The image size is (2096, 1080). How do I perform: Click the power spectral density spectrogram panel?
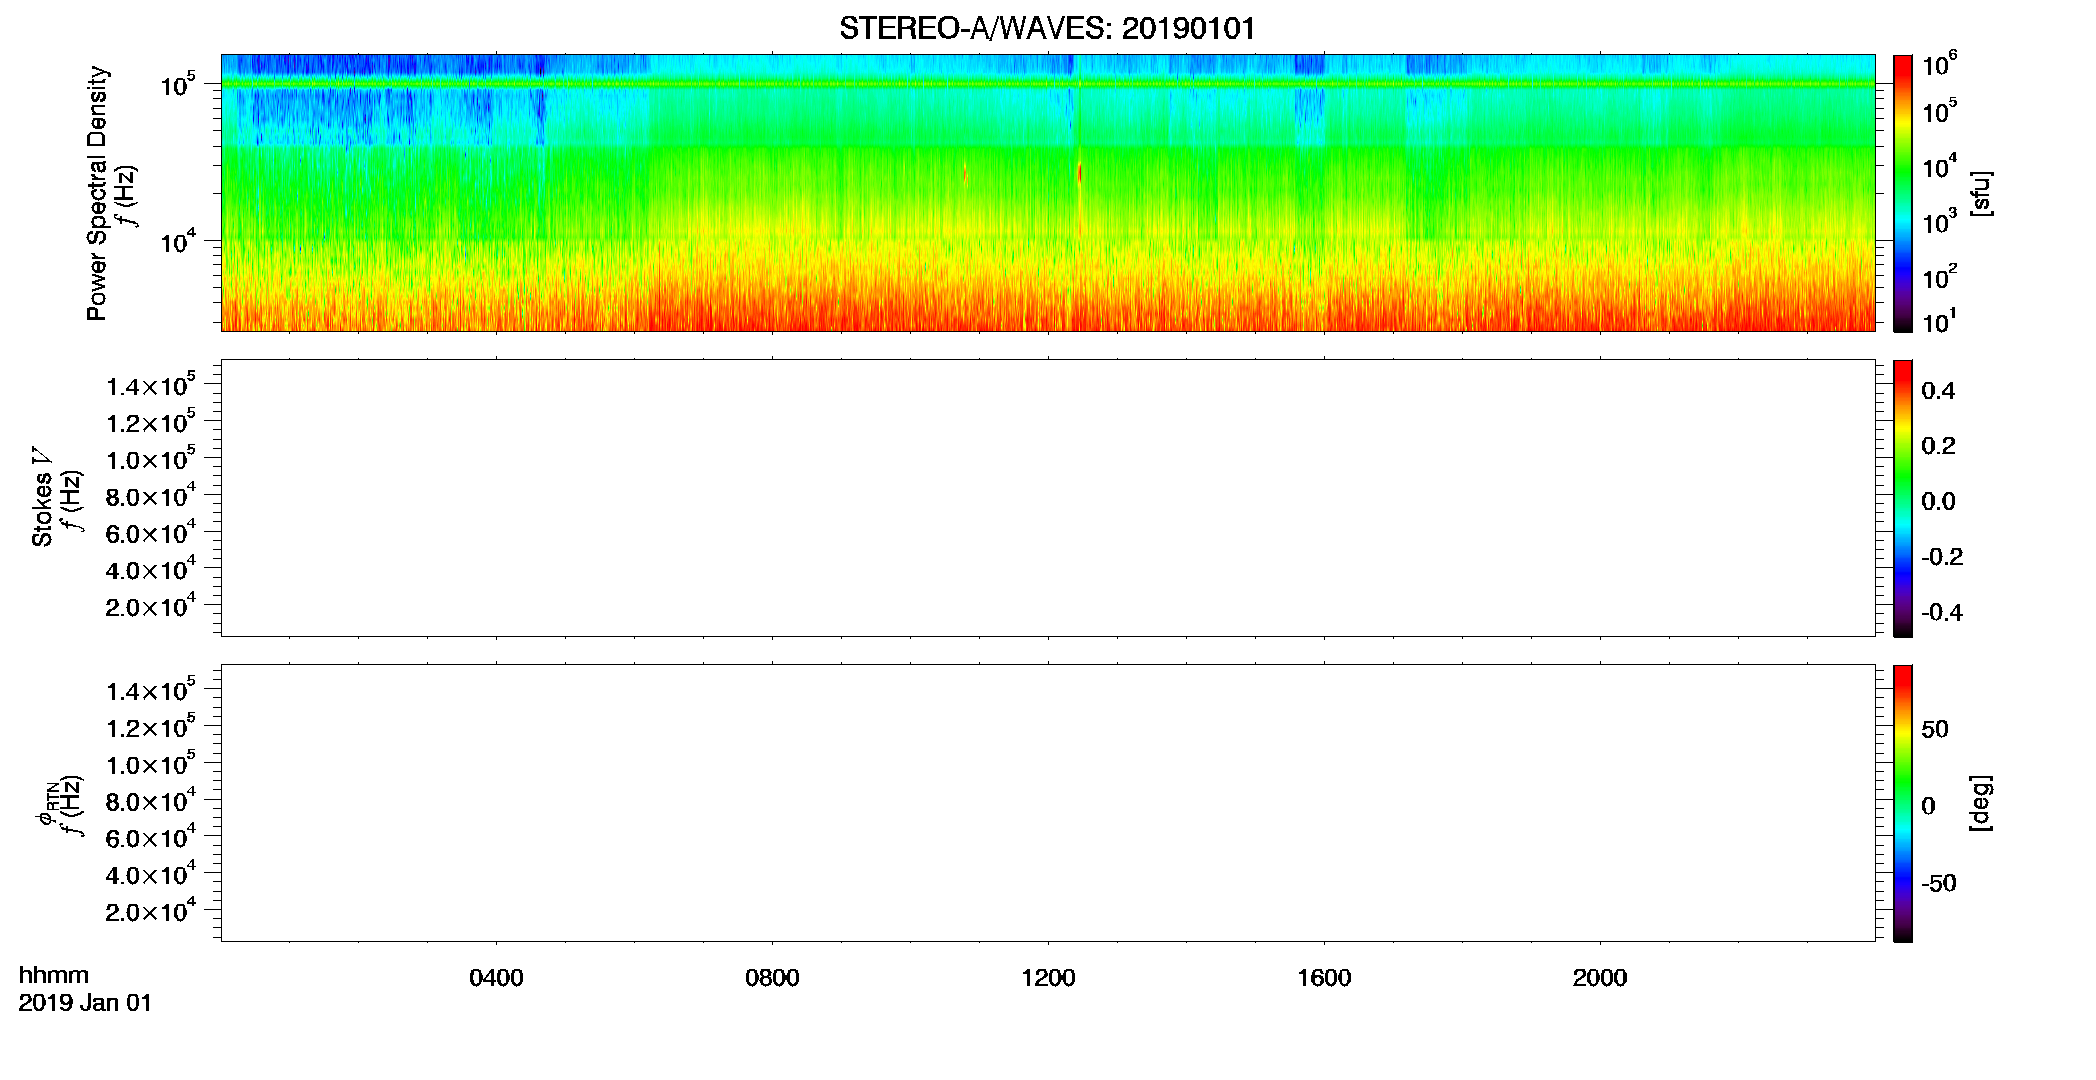click(1048, 193)
